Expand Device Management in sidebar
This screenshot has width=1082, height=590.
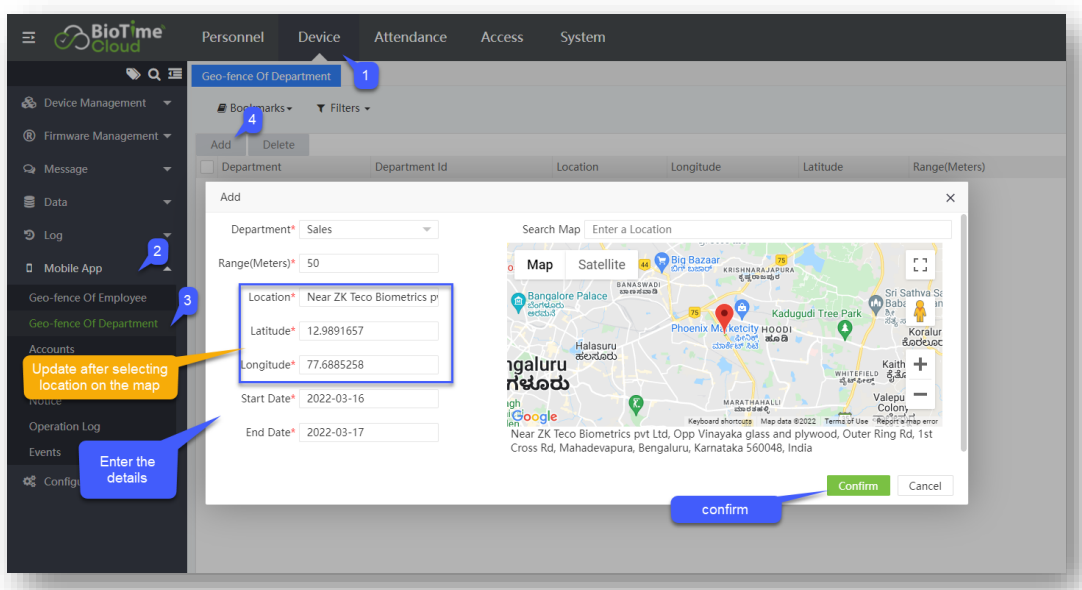95,103
